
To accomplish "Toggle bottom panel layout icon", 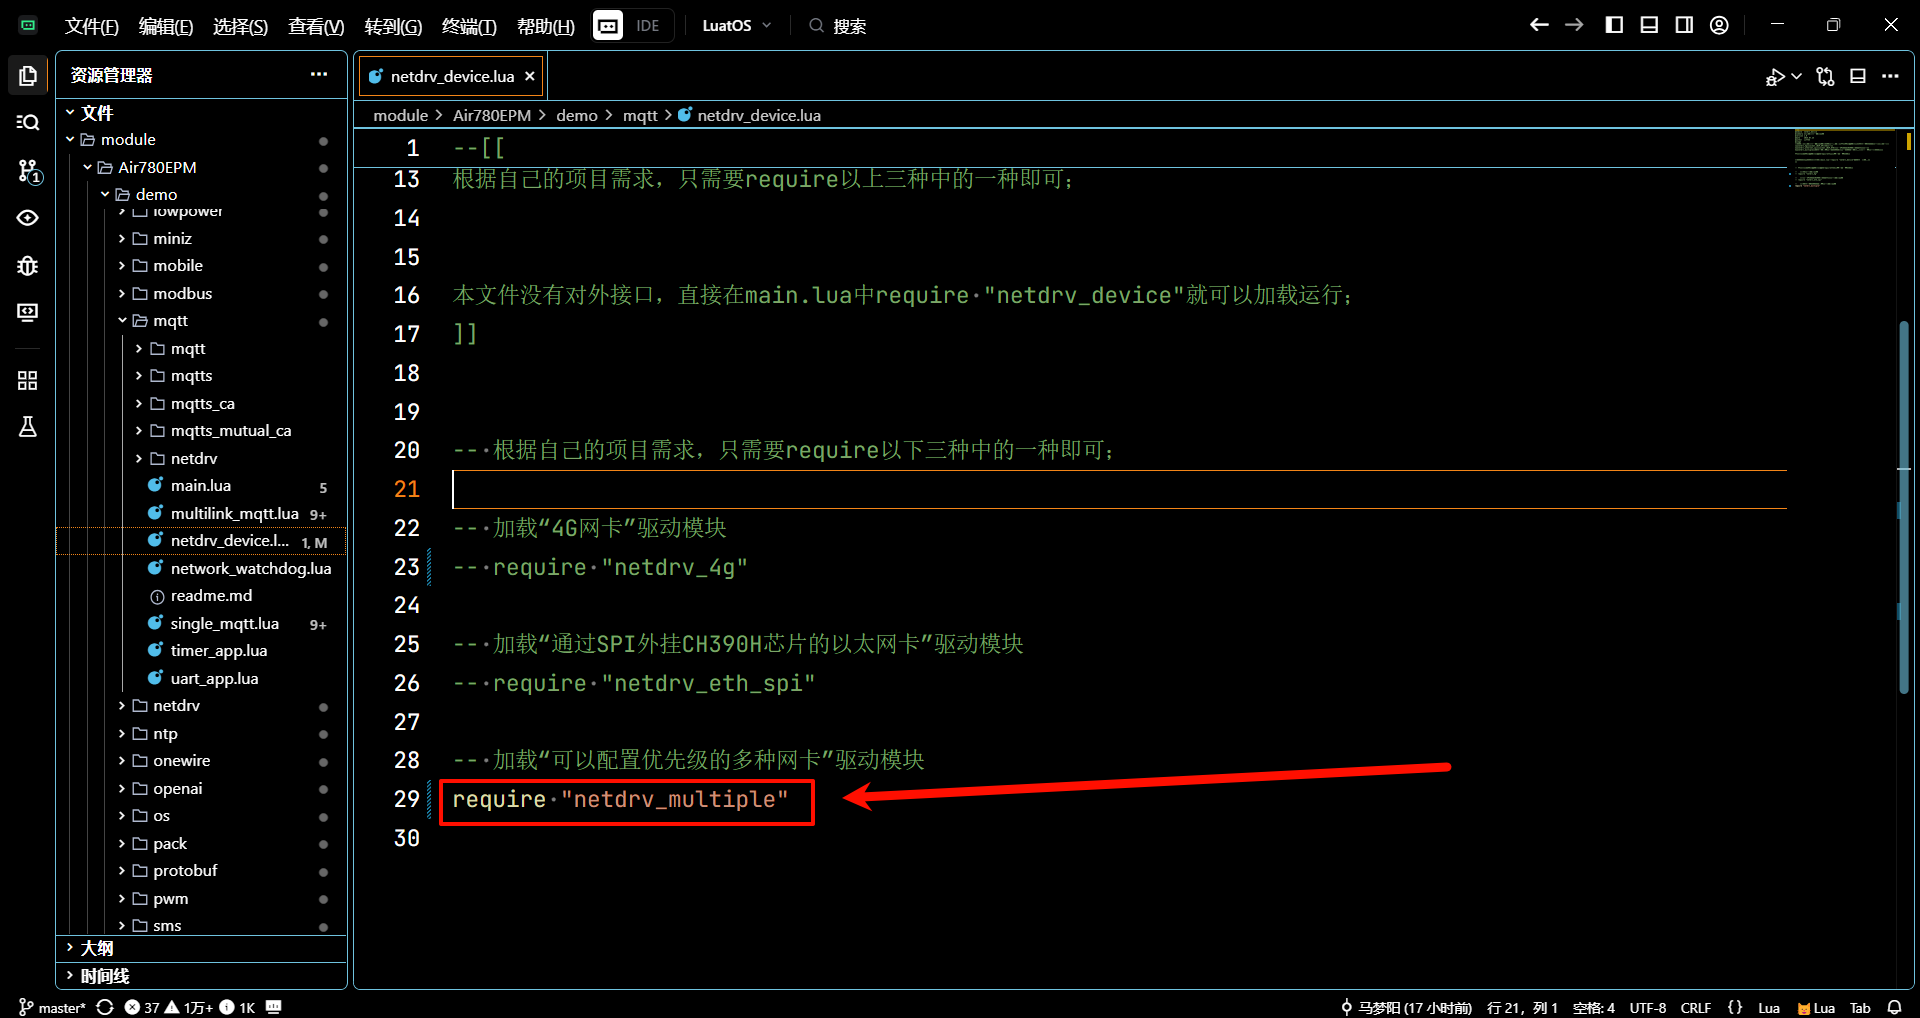I will tap(1649, 25).
